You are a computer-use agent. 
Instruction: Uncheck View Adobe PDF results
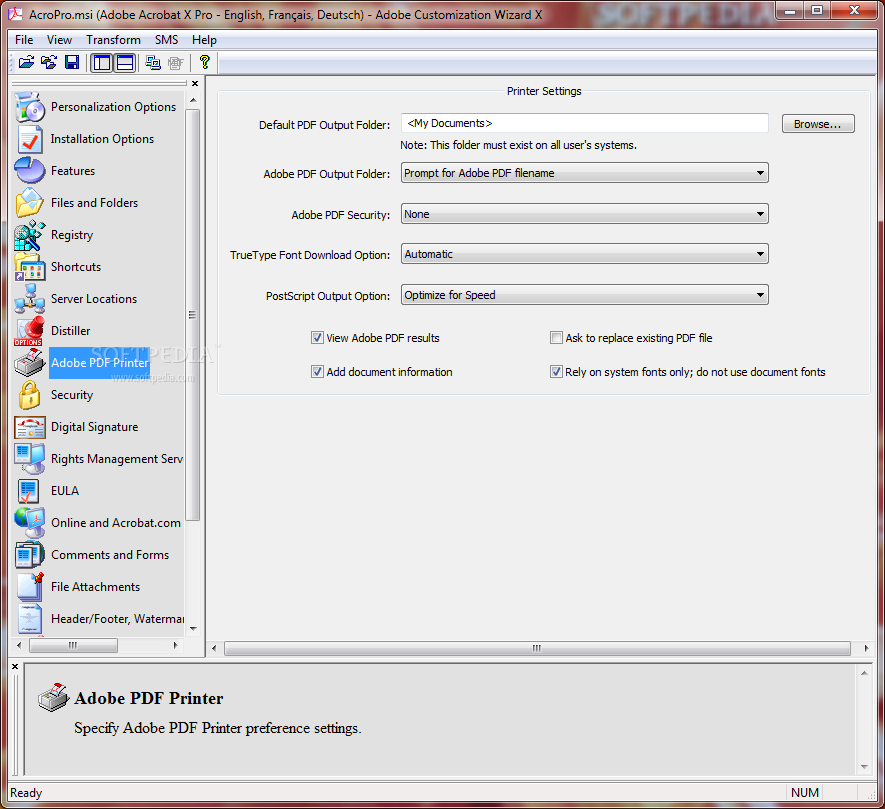click(317, 338)
